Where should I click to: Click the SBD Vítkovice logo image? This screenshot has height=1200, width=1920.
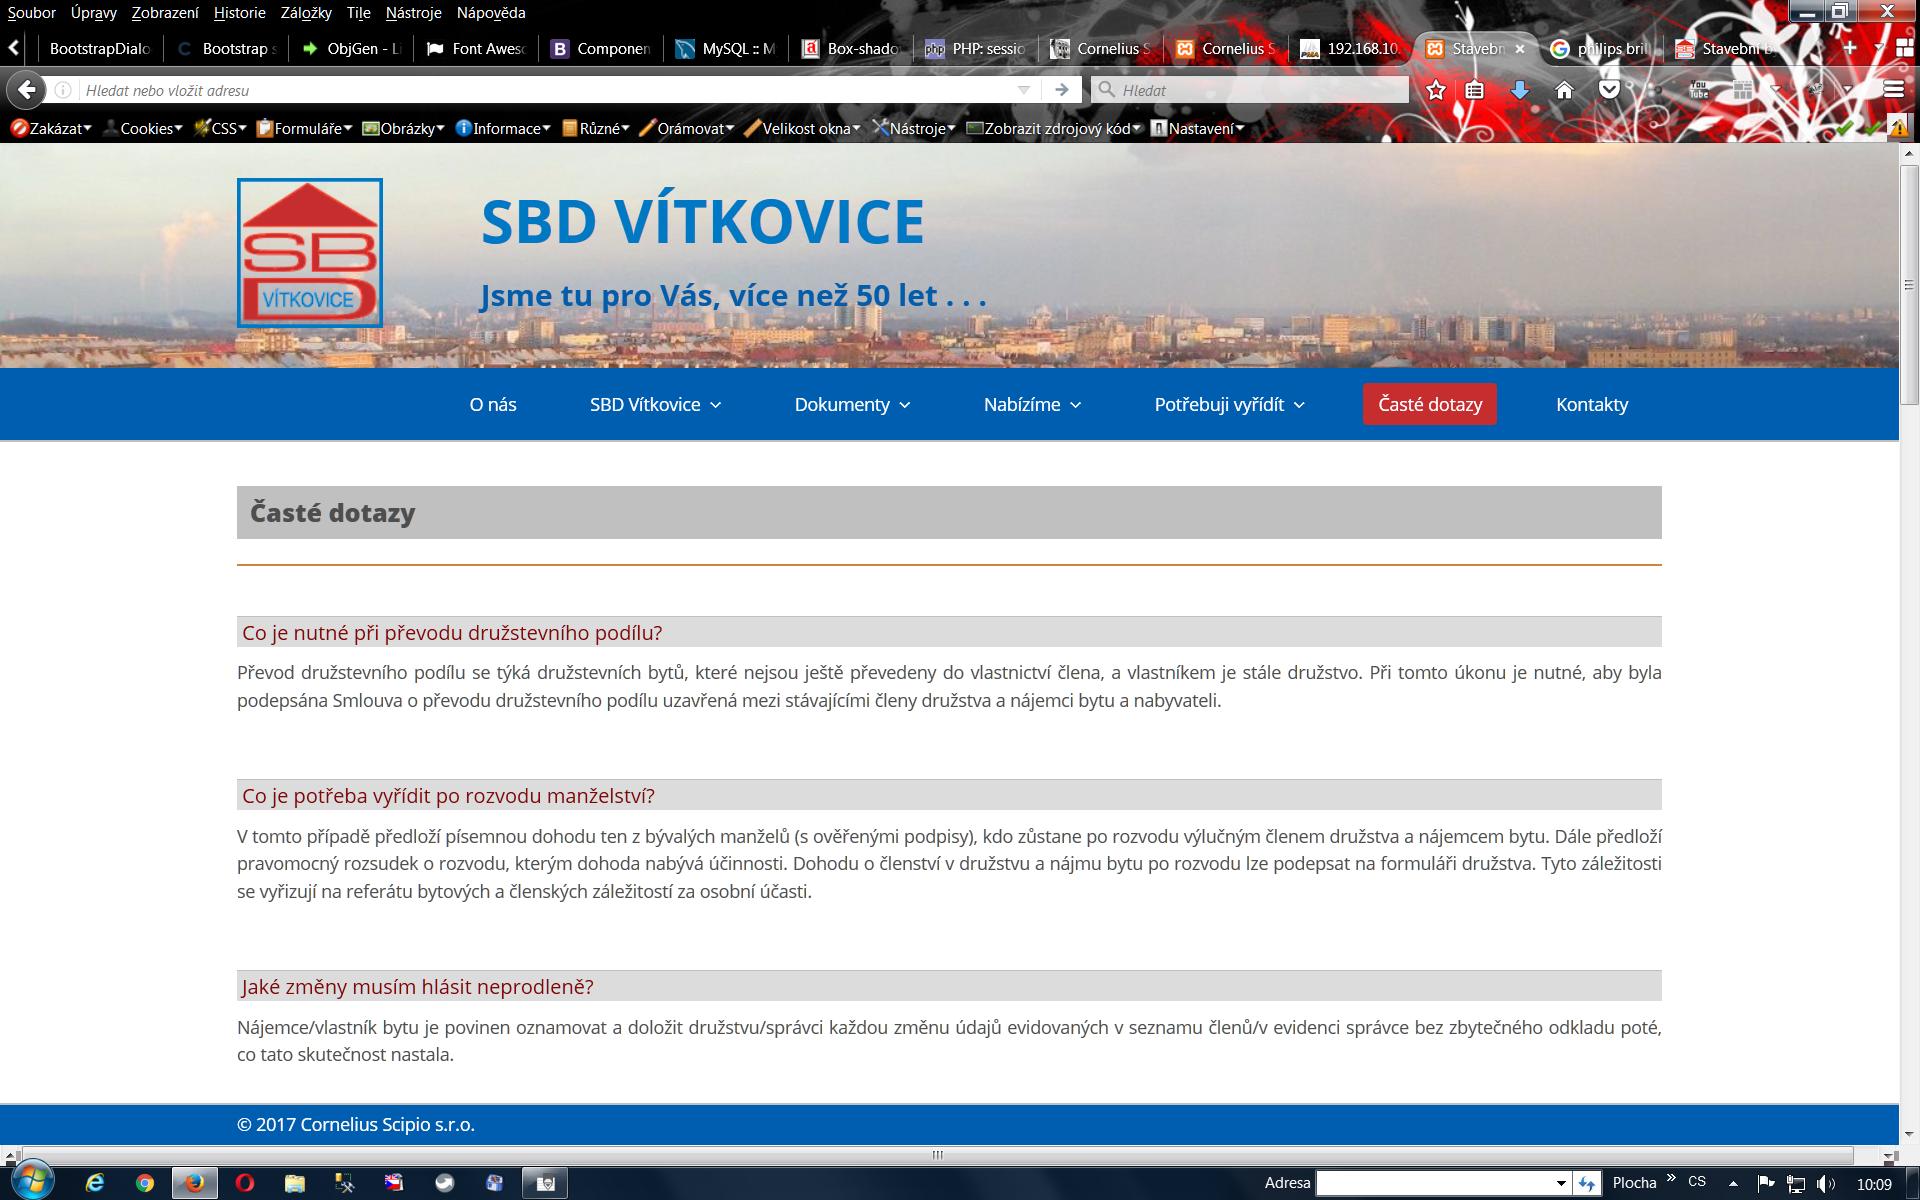pos(310,253)
